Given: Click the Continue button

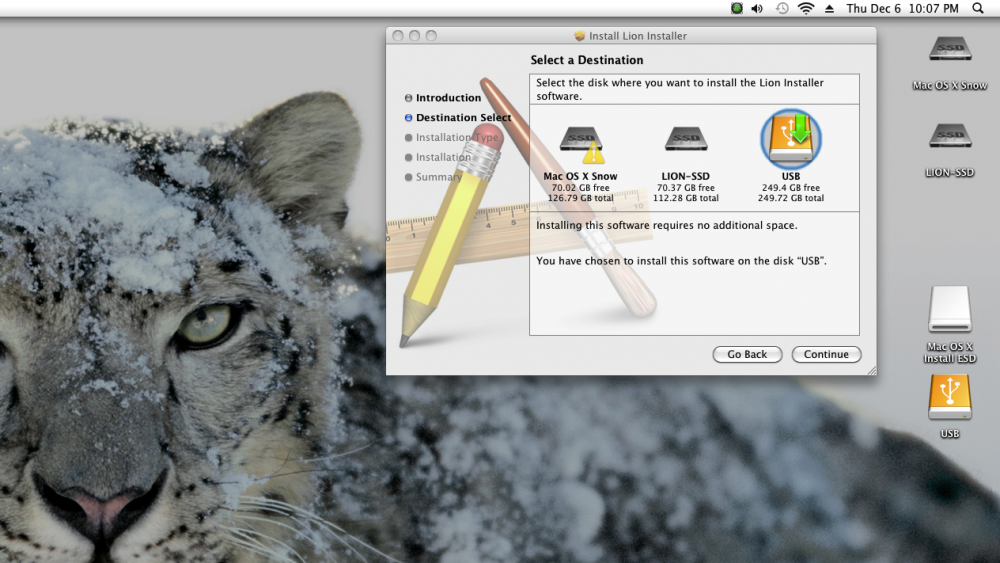Looking at the screenshot, I should click(x=826, y=354).
